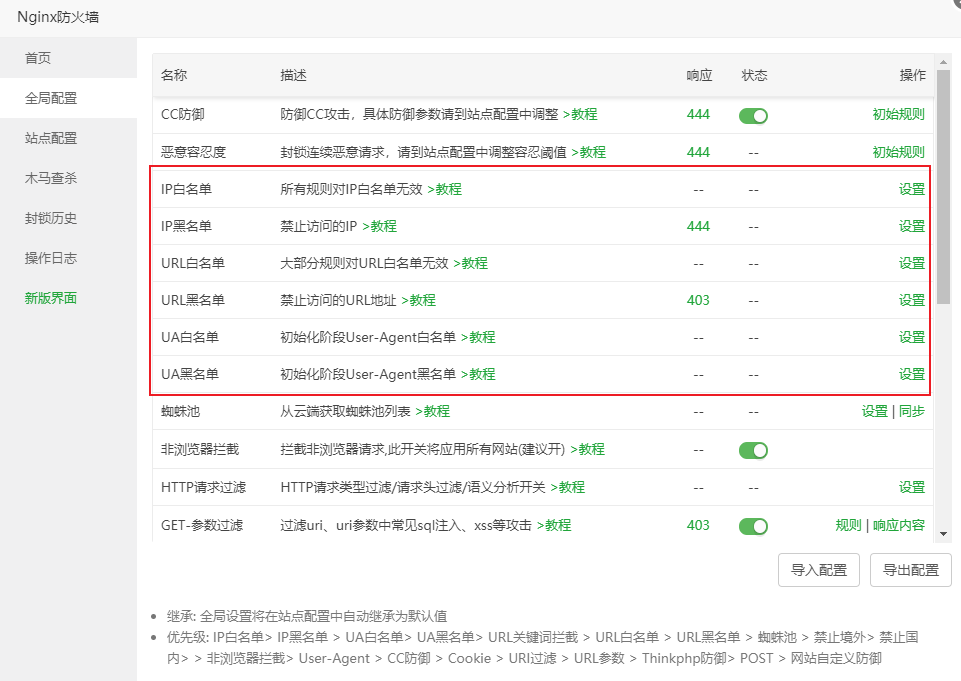Click 设置 for the HTTP请求过滤 row
Viewport: 961px width, 681px height.
point(911,487)
